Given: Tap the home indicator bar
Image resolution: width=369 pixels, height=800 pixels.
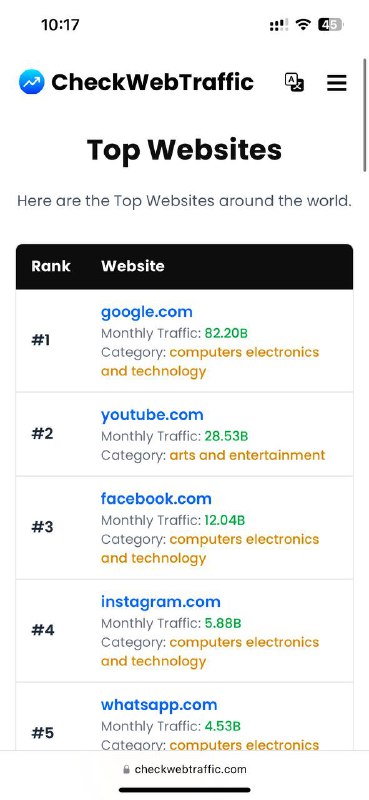Looking at the screenshot, I should [185, 790].
